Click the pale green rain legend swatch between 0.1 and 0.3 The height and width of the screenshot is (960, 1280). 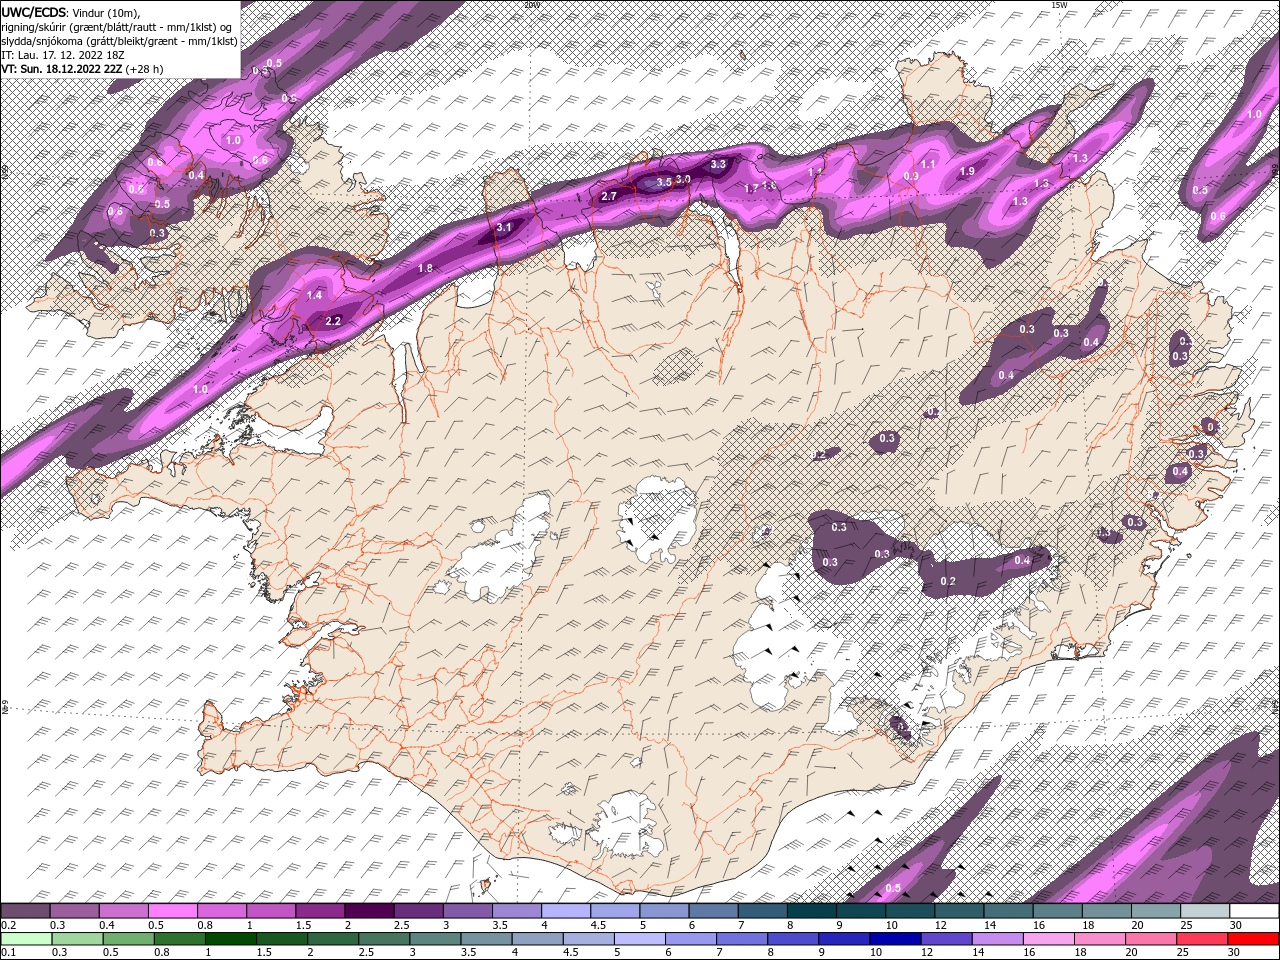pos(26,939)
